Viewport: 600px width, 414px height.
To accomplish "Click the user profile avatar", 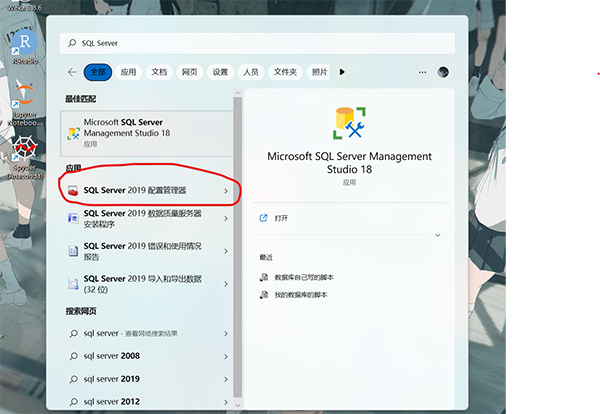I will point(443,72).
